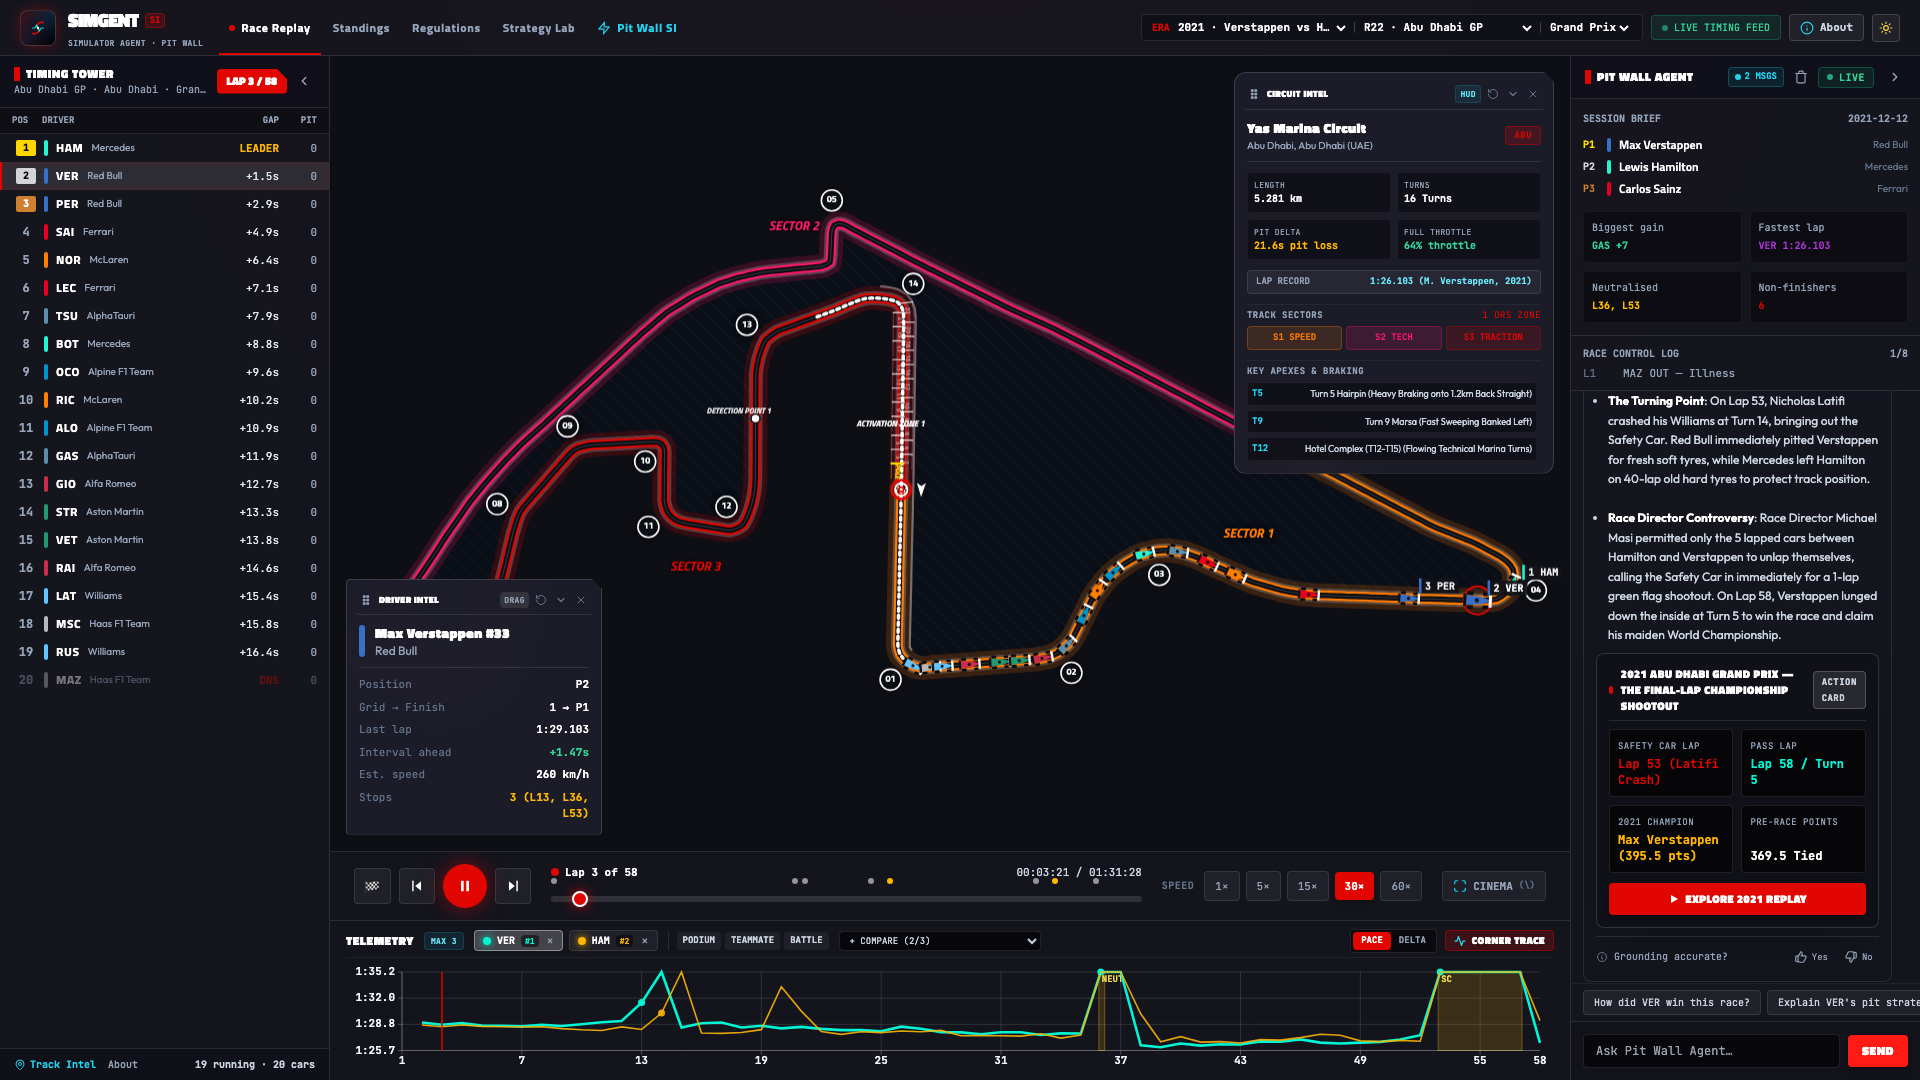Click the SIMGENT logo icon
The image size is (1920, 1080).
(x=38, y=28)
